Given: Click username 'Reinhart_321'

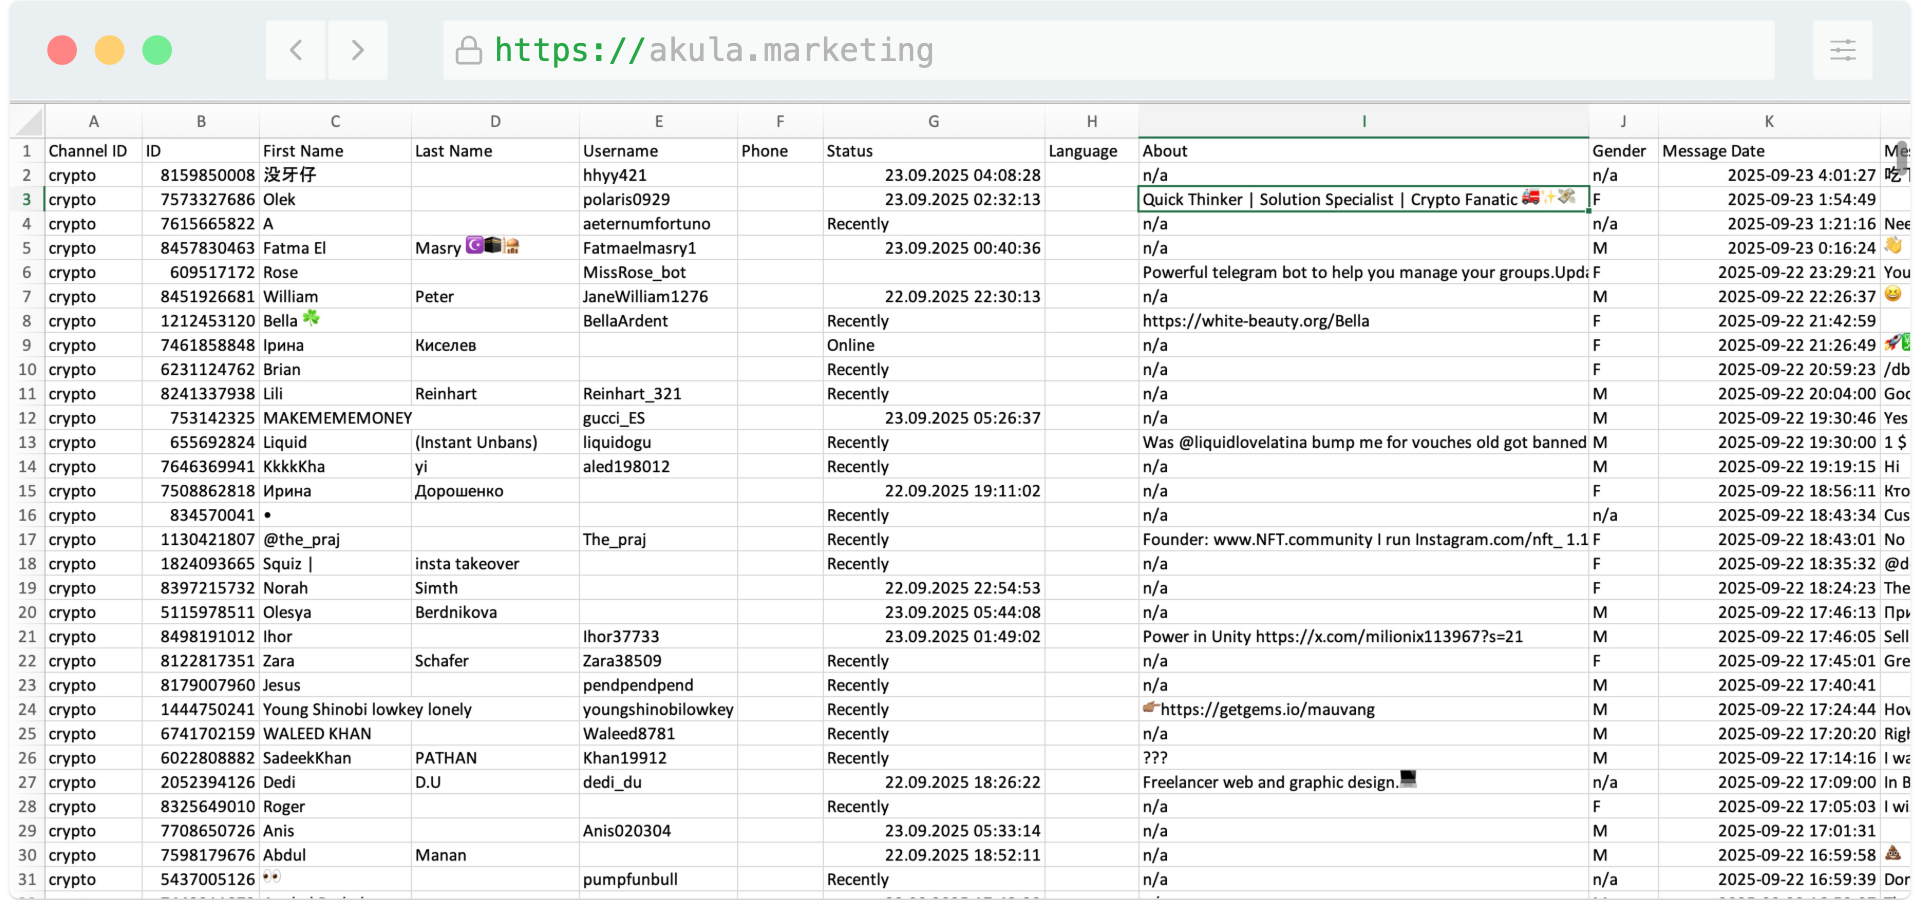Looking at the screenshot, I should tap(658, 394).
